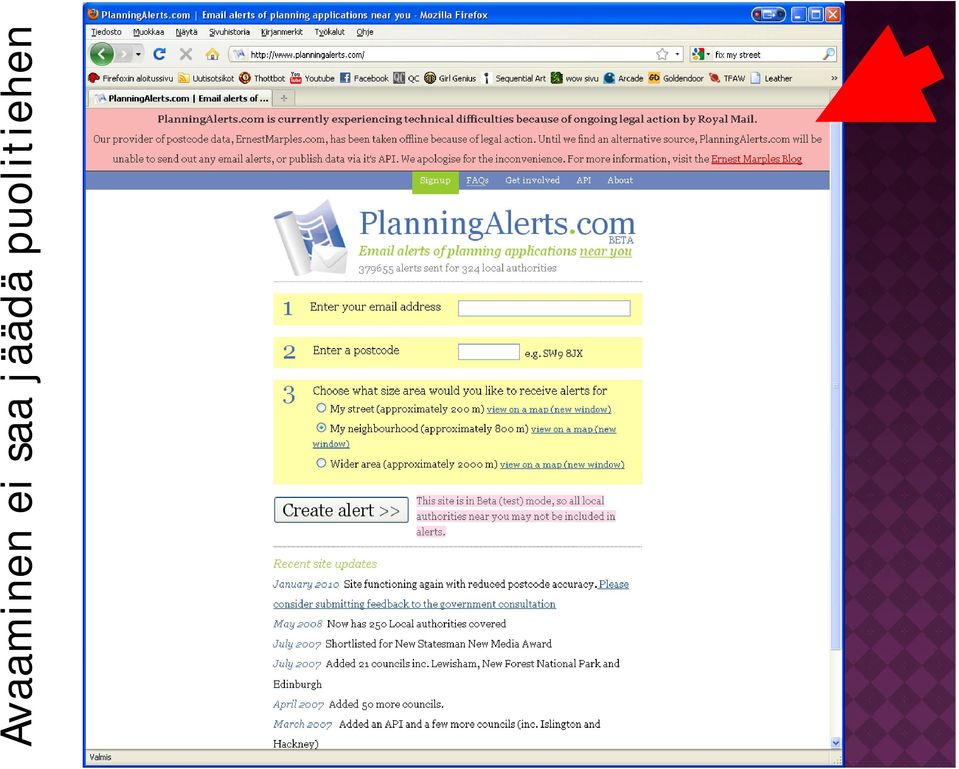959x769 pixels.
Task: Click the Firefox icon in the title bar
Action: [x=93, y=14]
